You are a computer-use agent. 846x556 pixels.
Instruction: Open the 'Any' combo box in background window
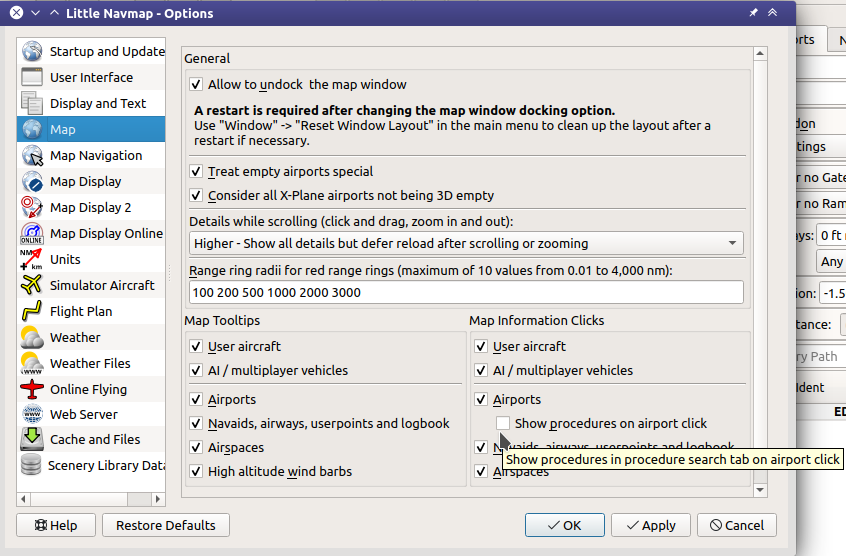coord(831,262)
